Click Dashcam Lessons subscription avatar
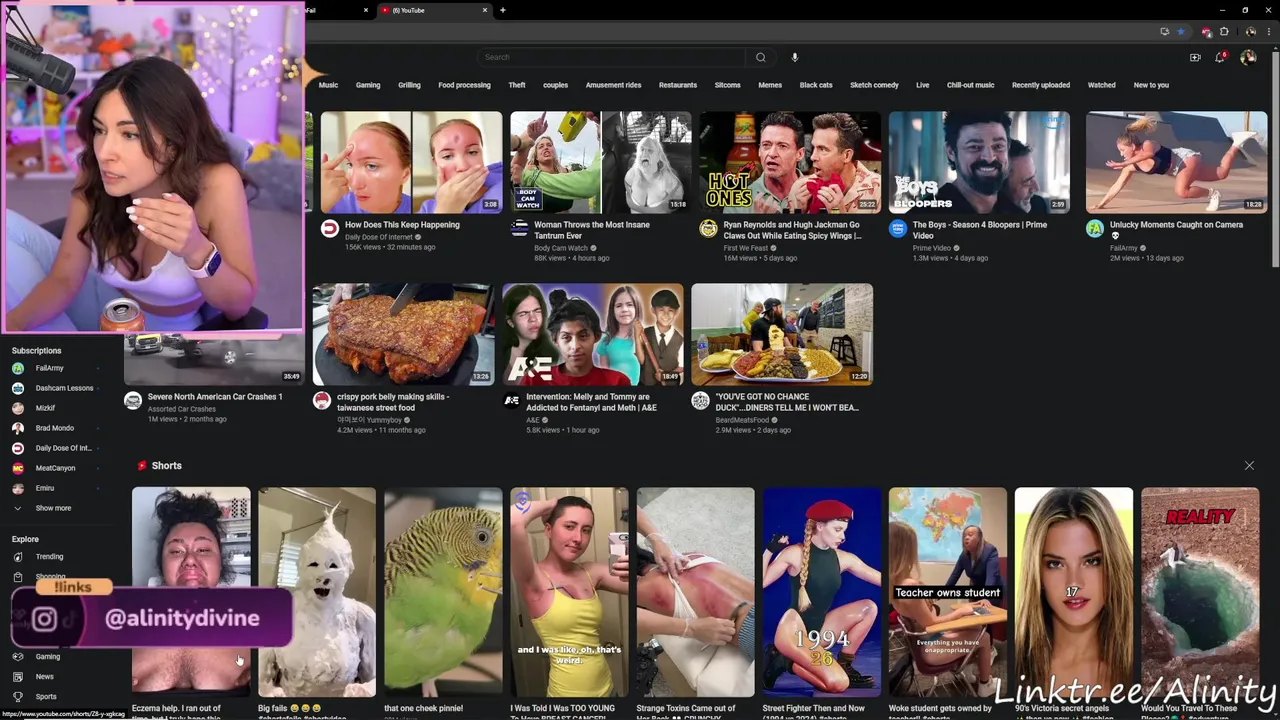Viewport: 1280px width, 720px height. pos(18,388)
